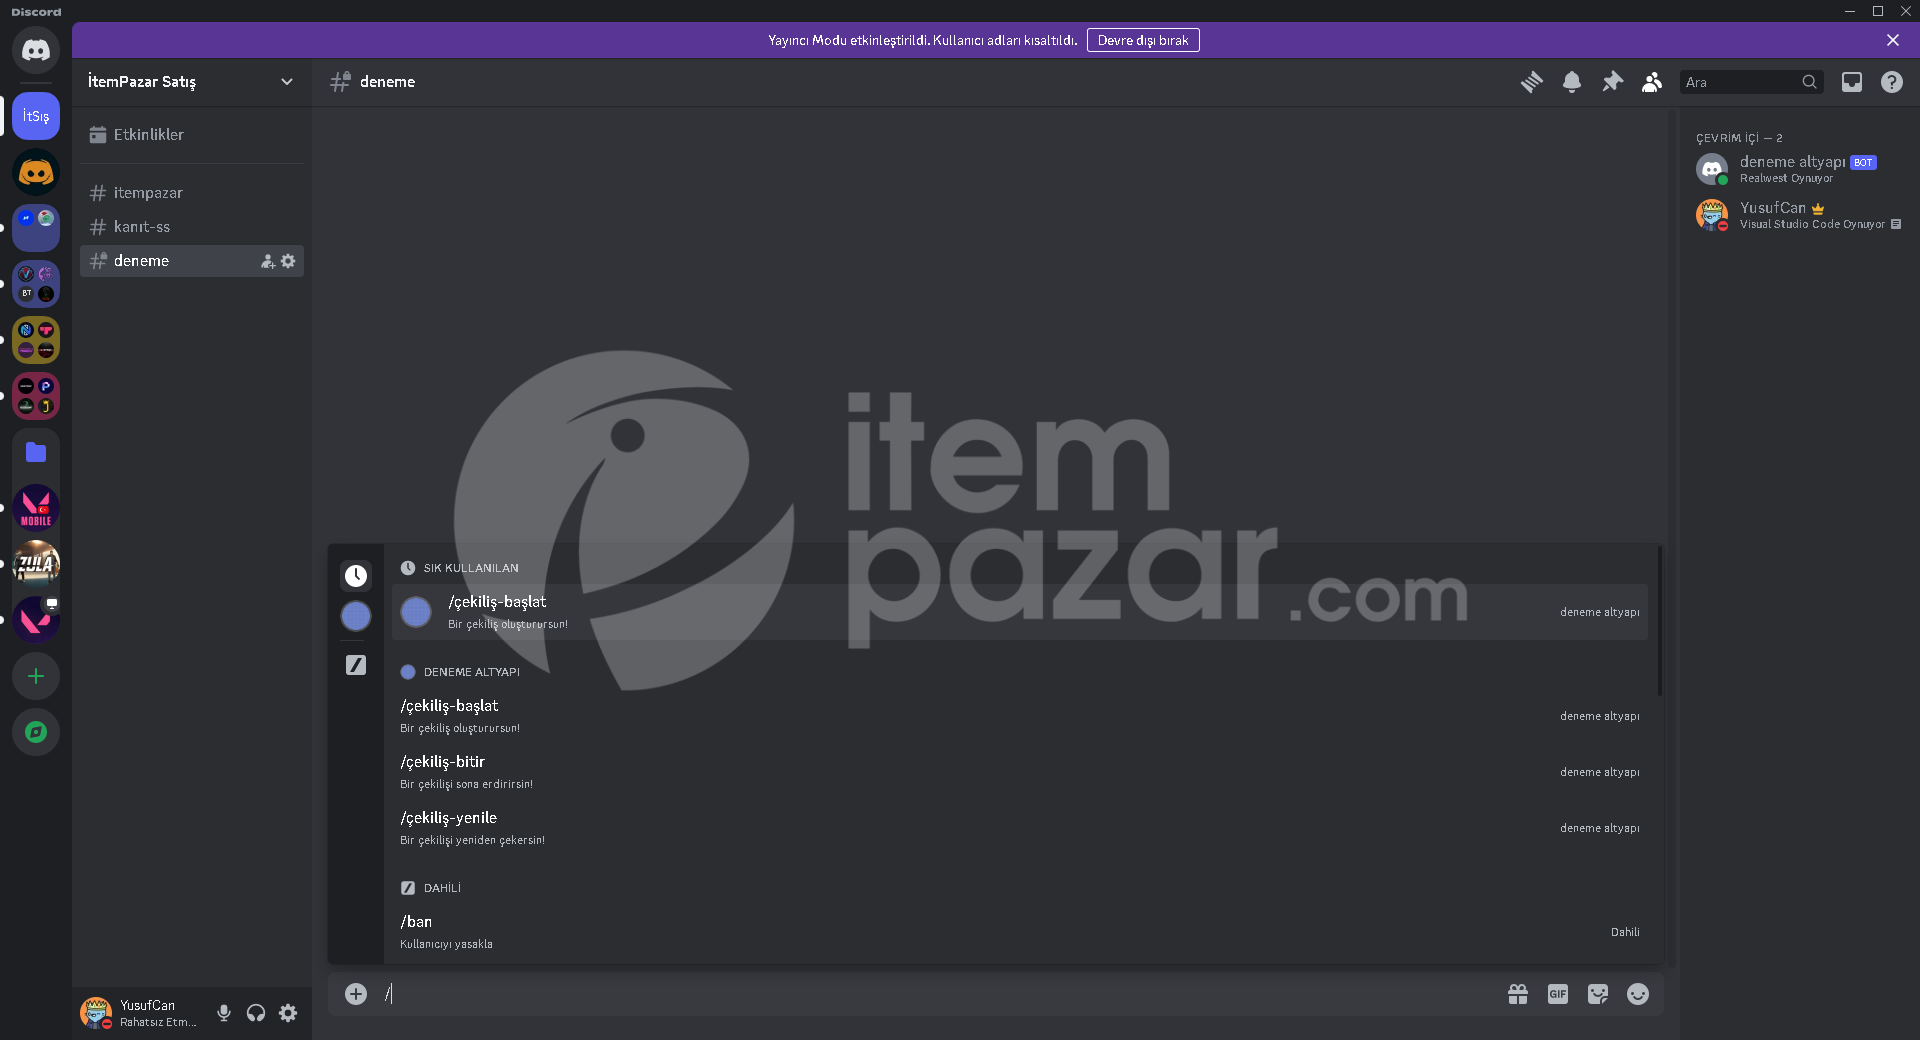Open the GIF picker
Image resolution: width=1920 pixels, height=1040 pixels.
1558,994
